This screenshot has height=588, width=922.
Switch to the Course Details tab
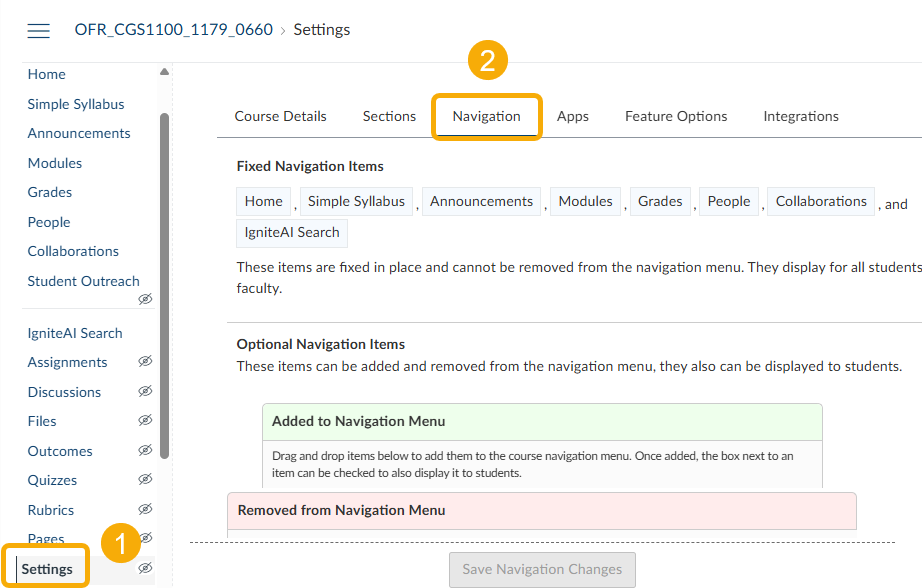[281, 115]
